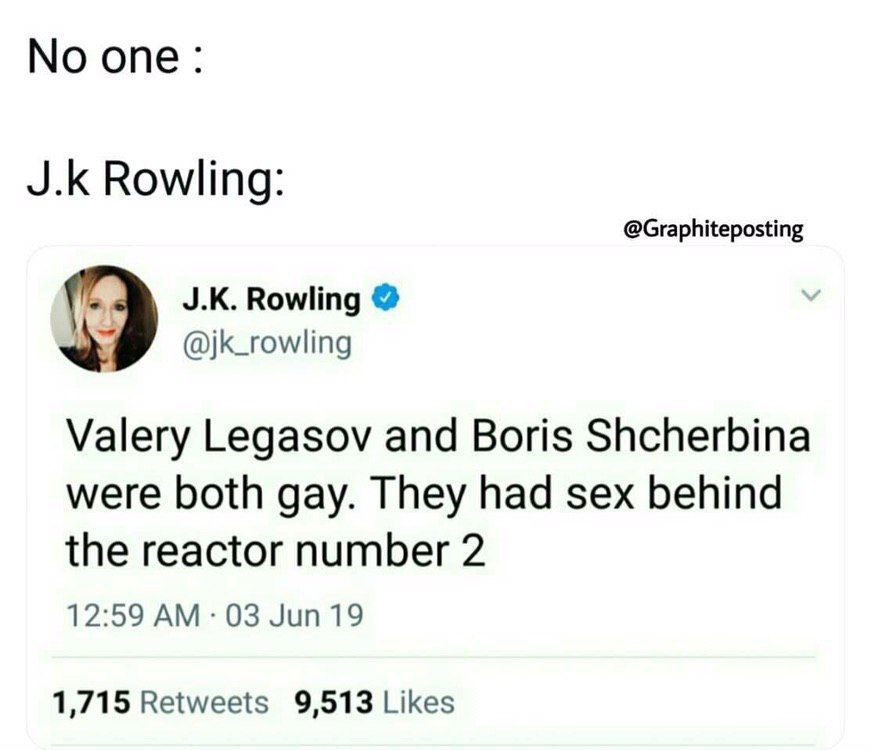
Task: Click the 12:59 AM timestamp
Action: [x=134, y=616]
